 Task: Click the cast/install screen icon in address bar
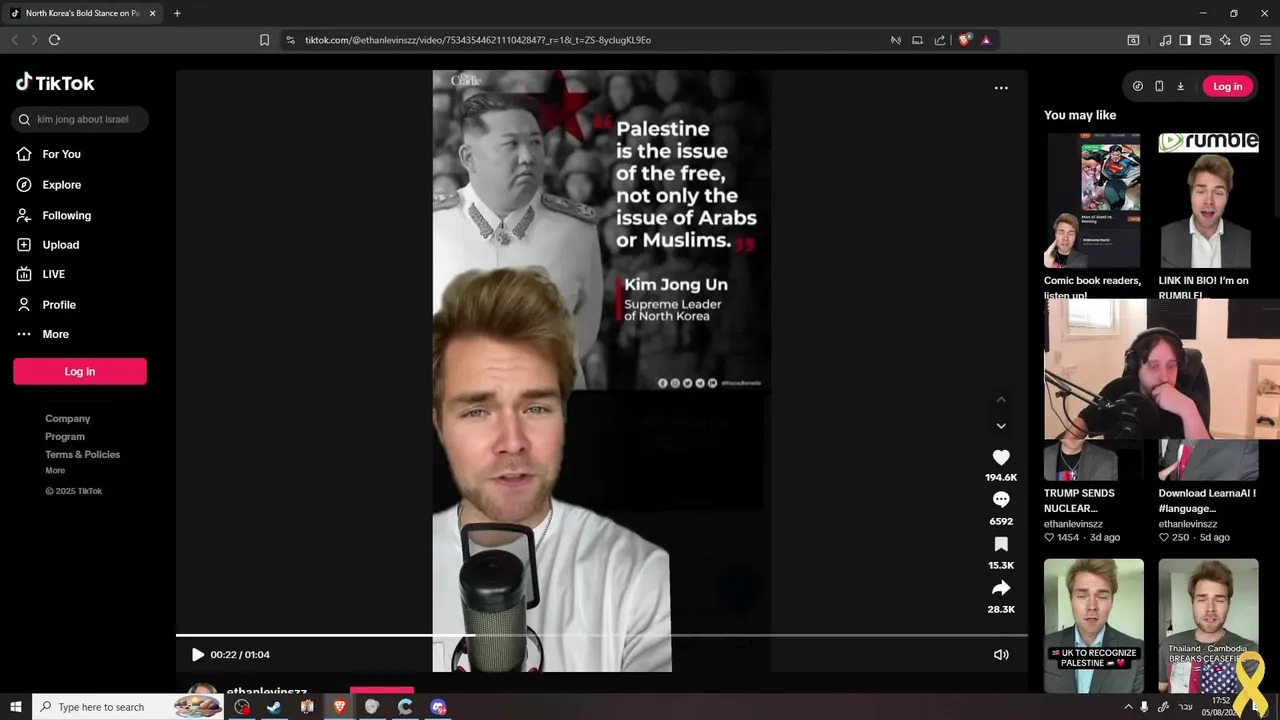[917, 40]
